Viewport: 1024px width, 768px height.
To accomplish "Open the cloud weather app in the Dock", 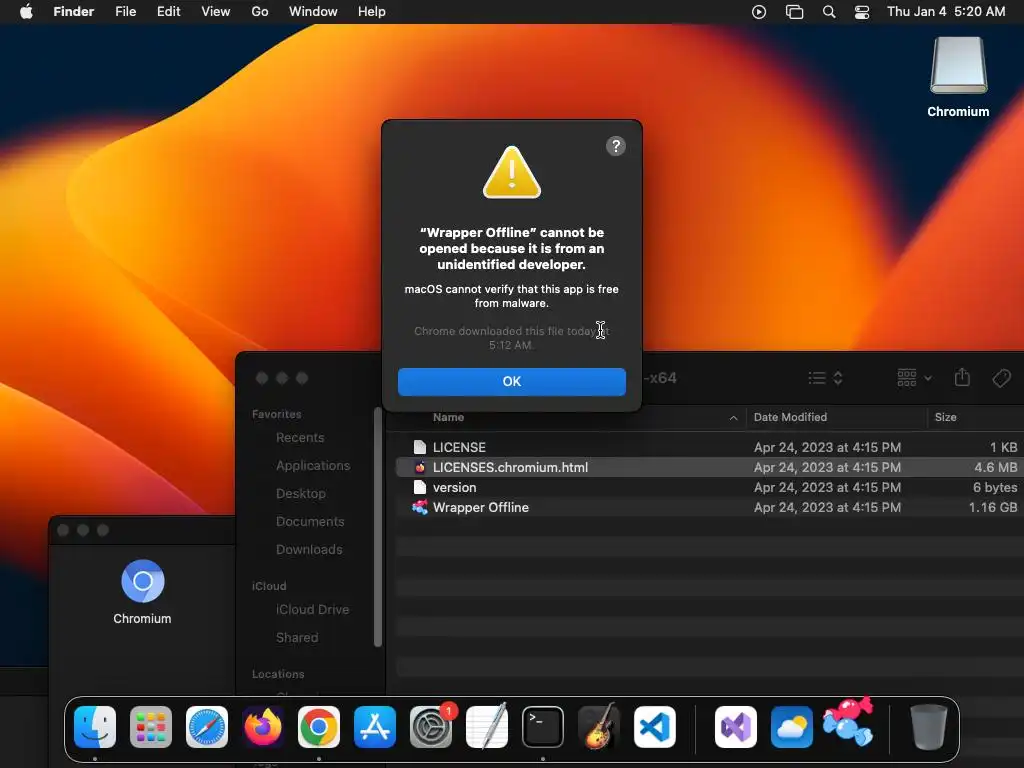I will tap(792, 727).
